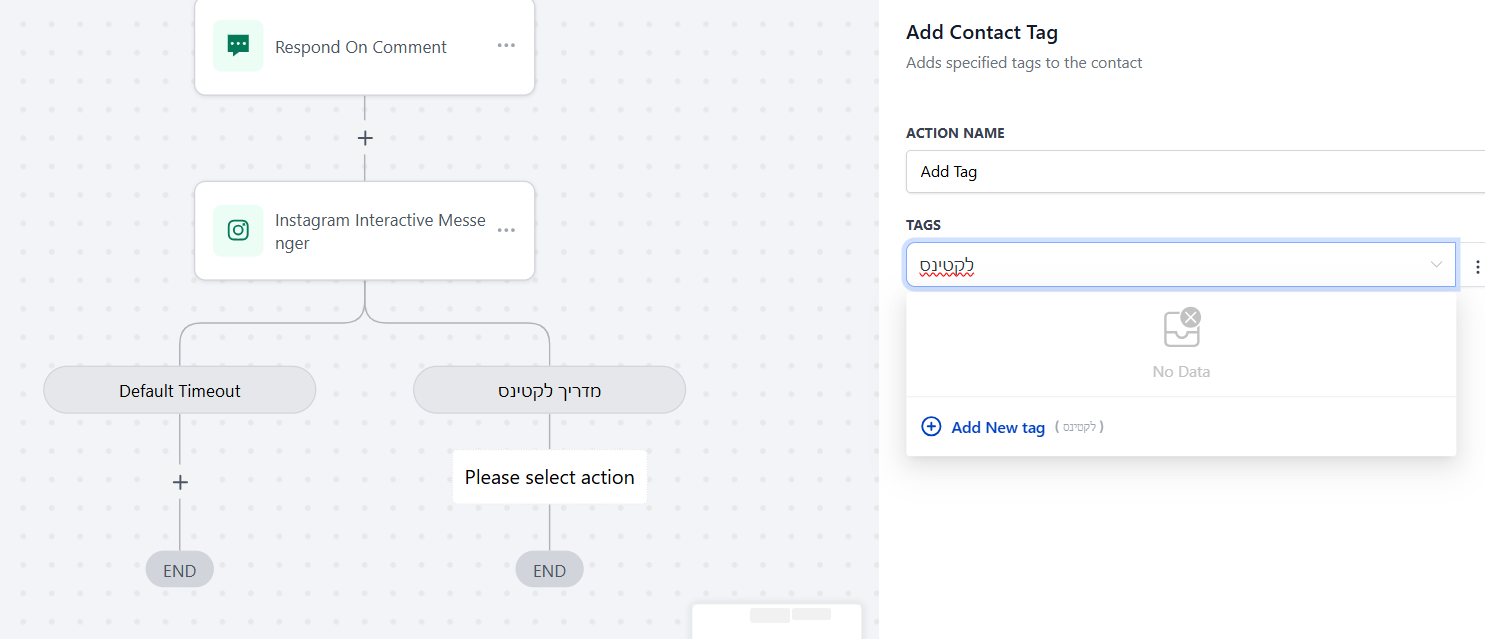Click the workflow minimap thumbnail
The image size is (1485, 639).
(777, 621)
